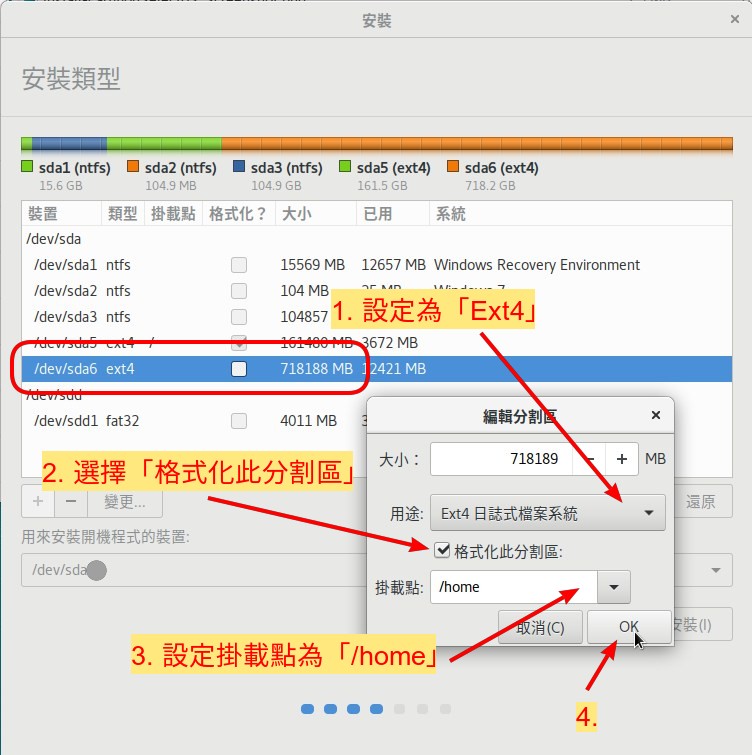The image size is (752, 755).
Task: Click the plus button to increase partition size
Action: click(x=622, y=459)
